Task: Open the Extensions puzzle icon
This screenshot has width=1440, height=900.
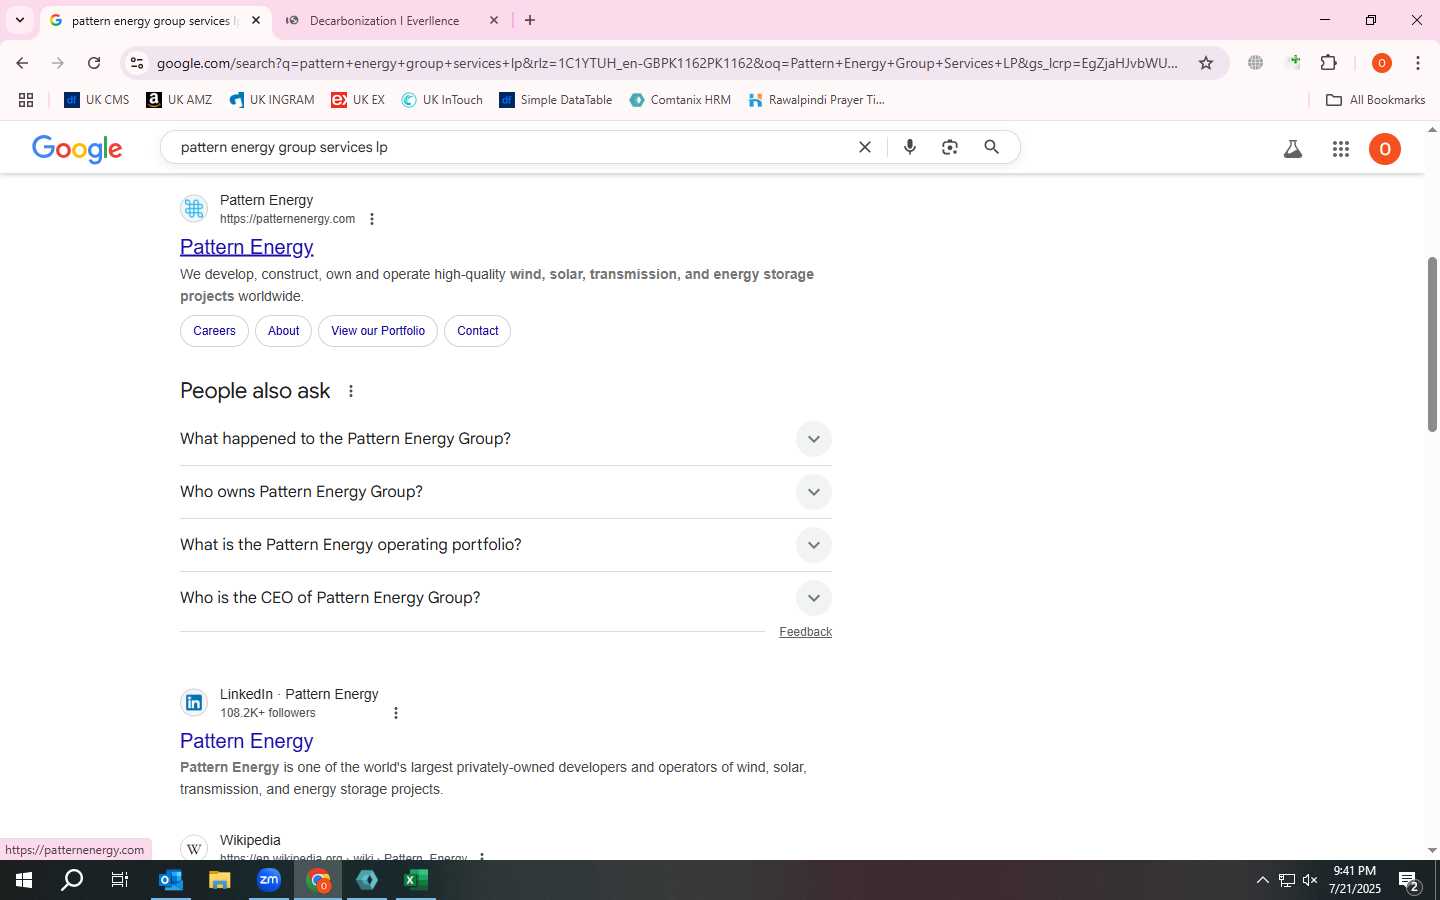Action: point(1329,63)
